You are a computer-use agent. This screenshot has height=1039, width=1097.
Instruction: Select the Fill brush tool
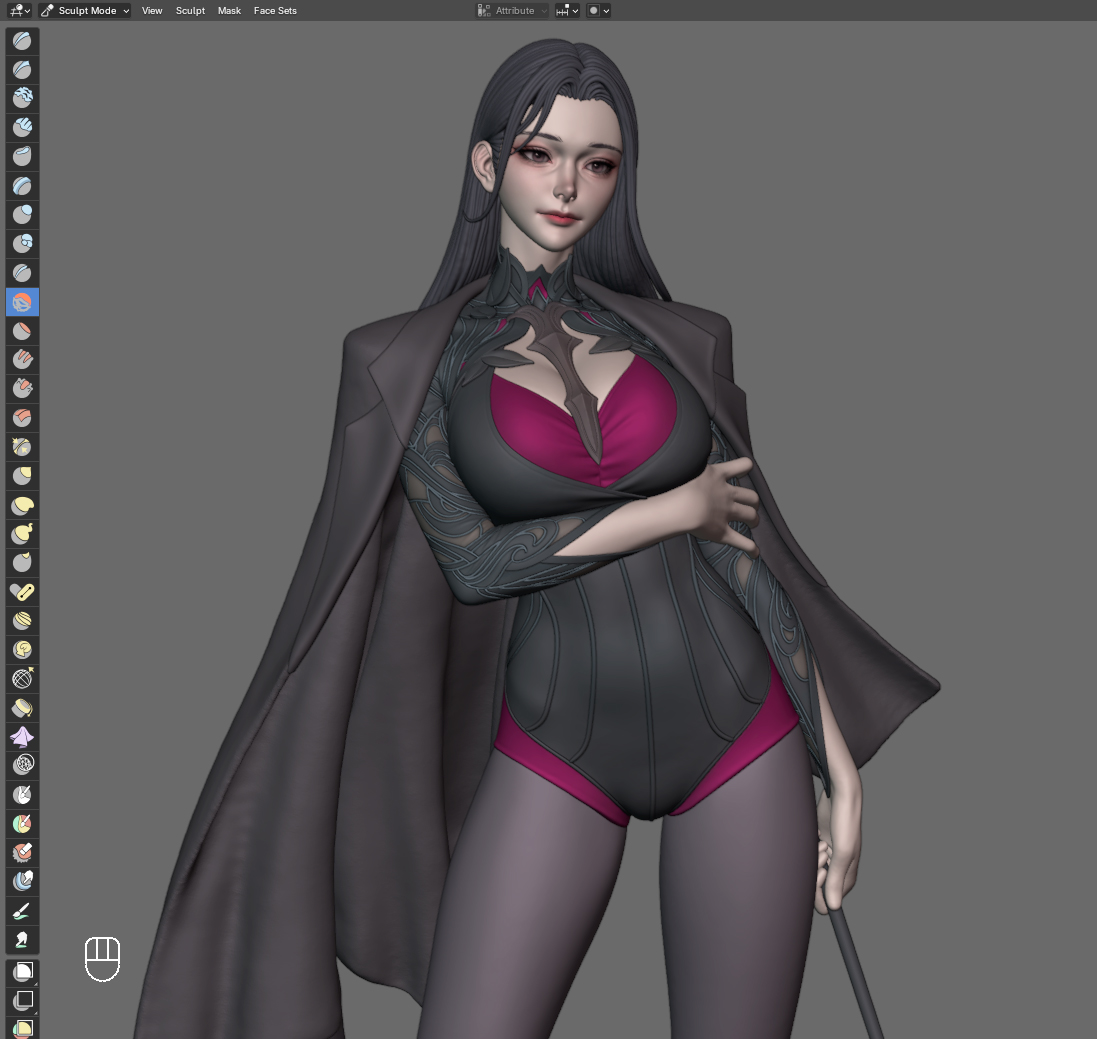point(22,360)
